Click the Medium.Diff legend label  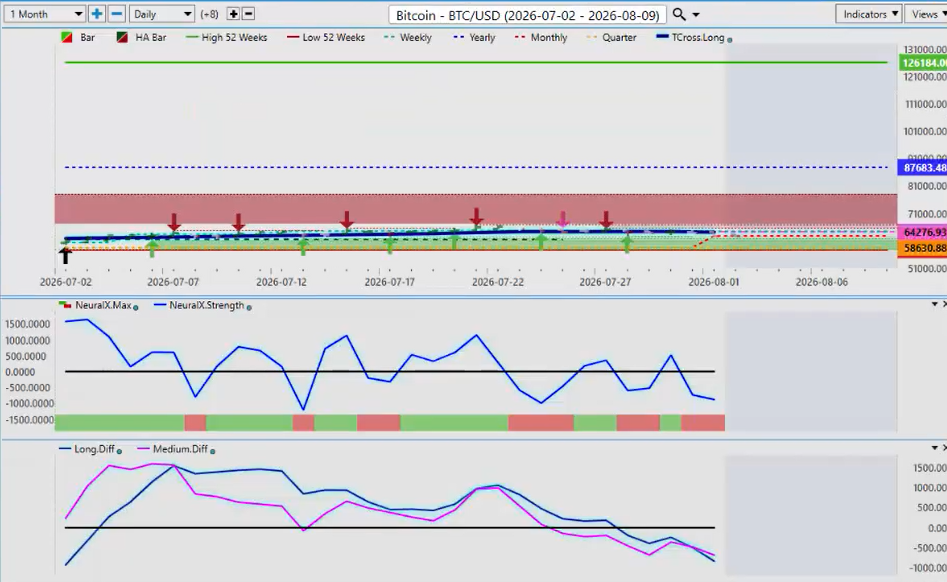pyautogui.click(x=180, y=449)
